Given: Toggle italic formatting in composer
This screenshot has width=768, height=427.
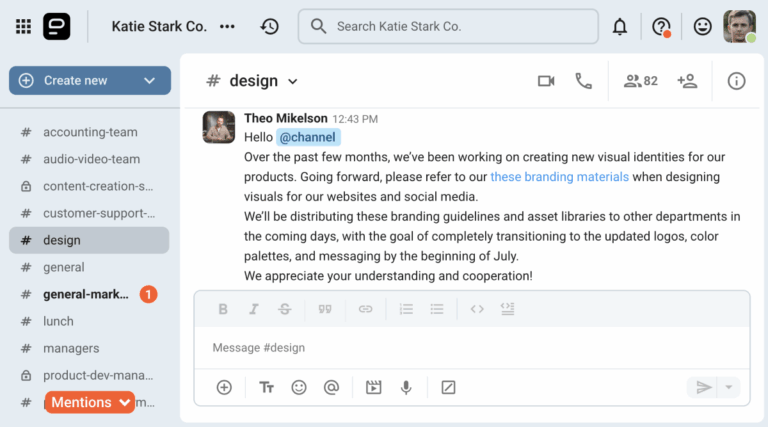Looking at the screenshot, I should click(254, 309).
